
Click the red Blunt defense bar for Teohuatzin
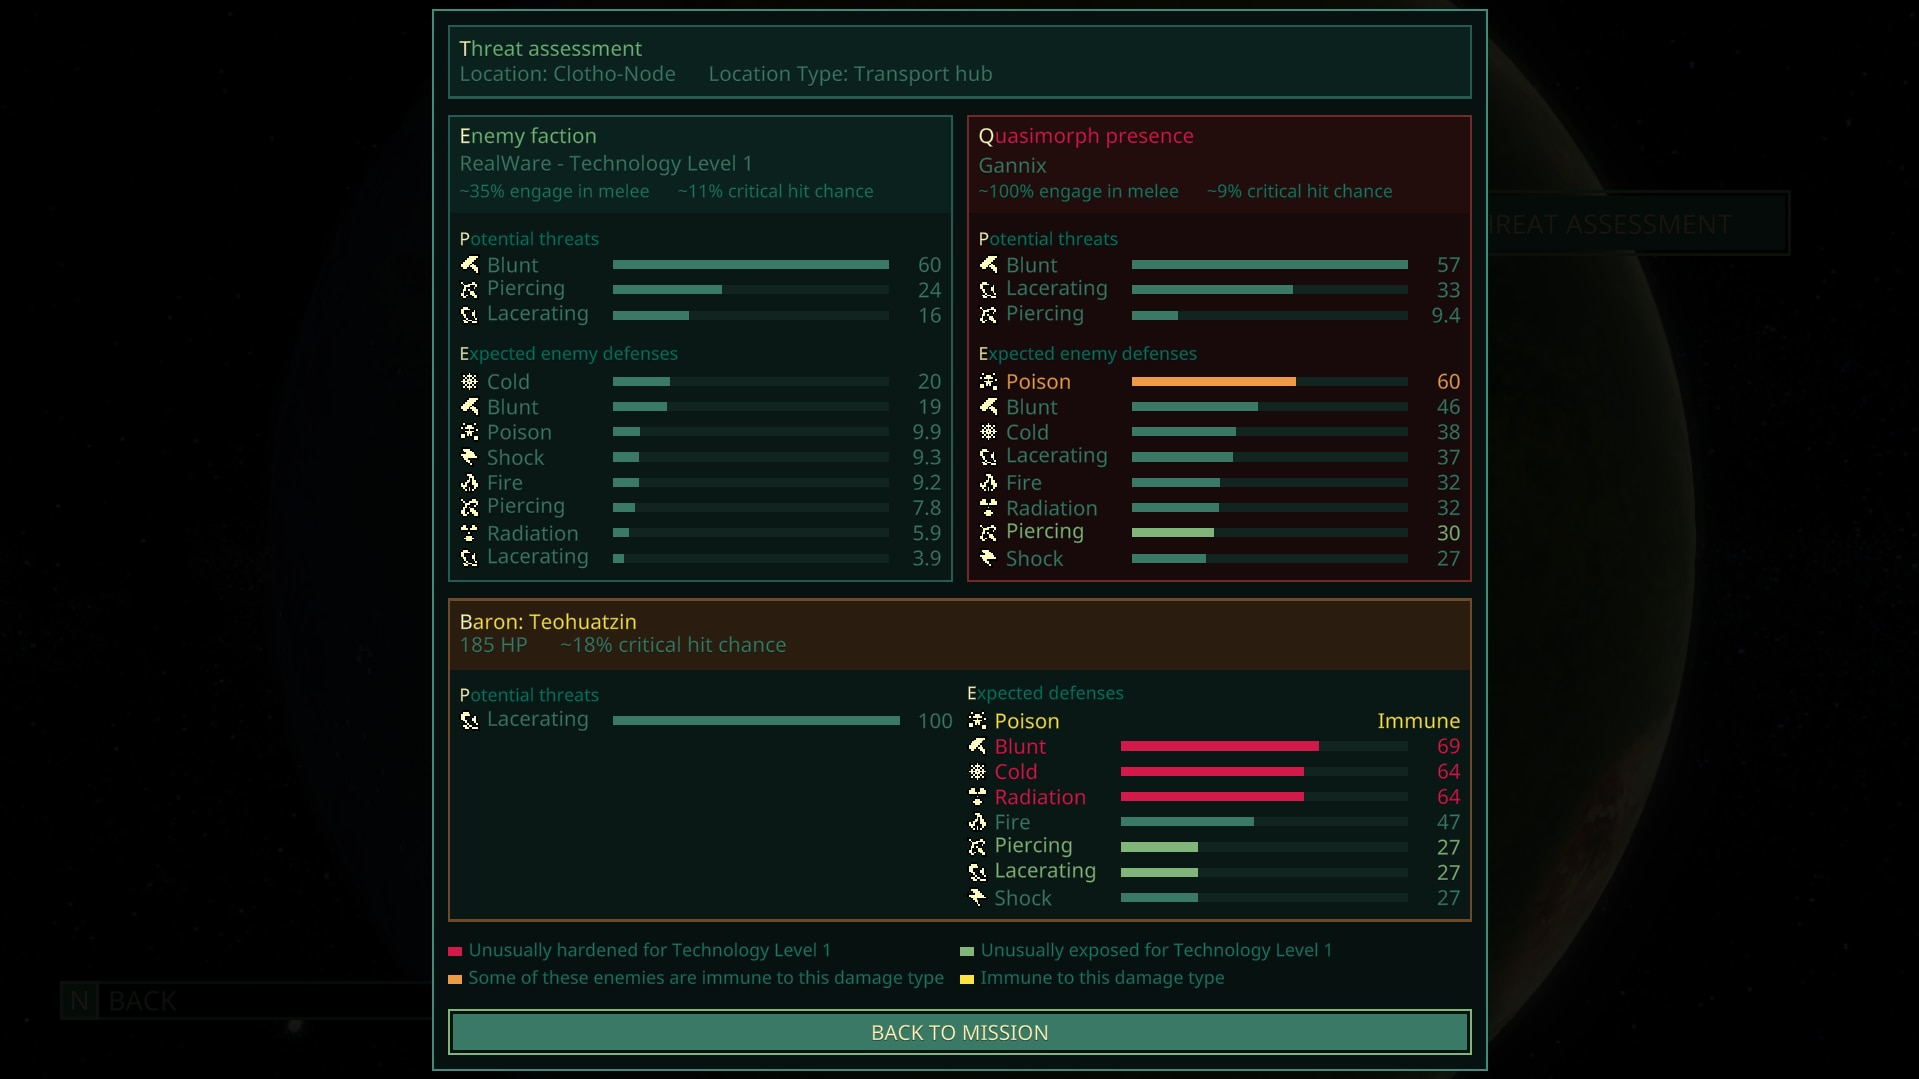pos(1219,746)
